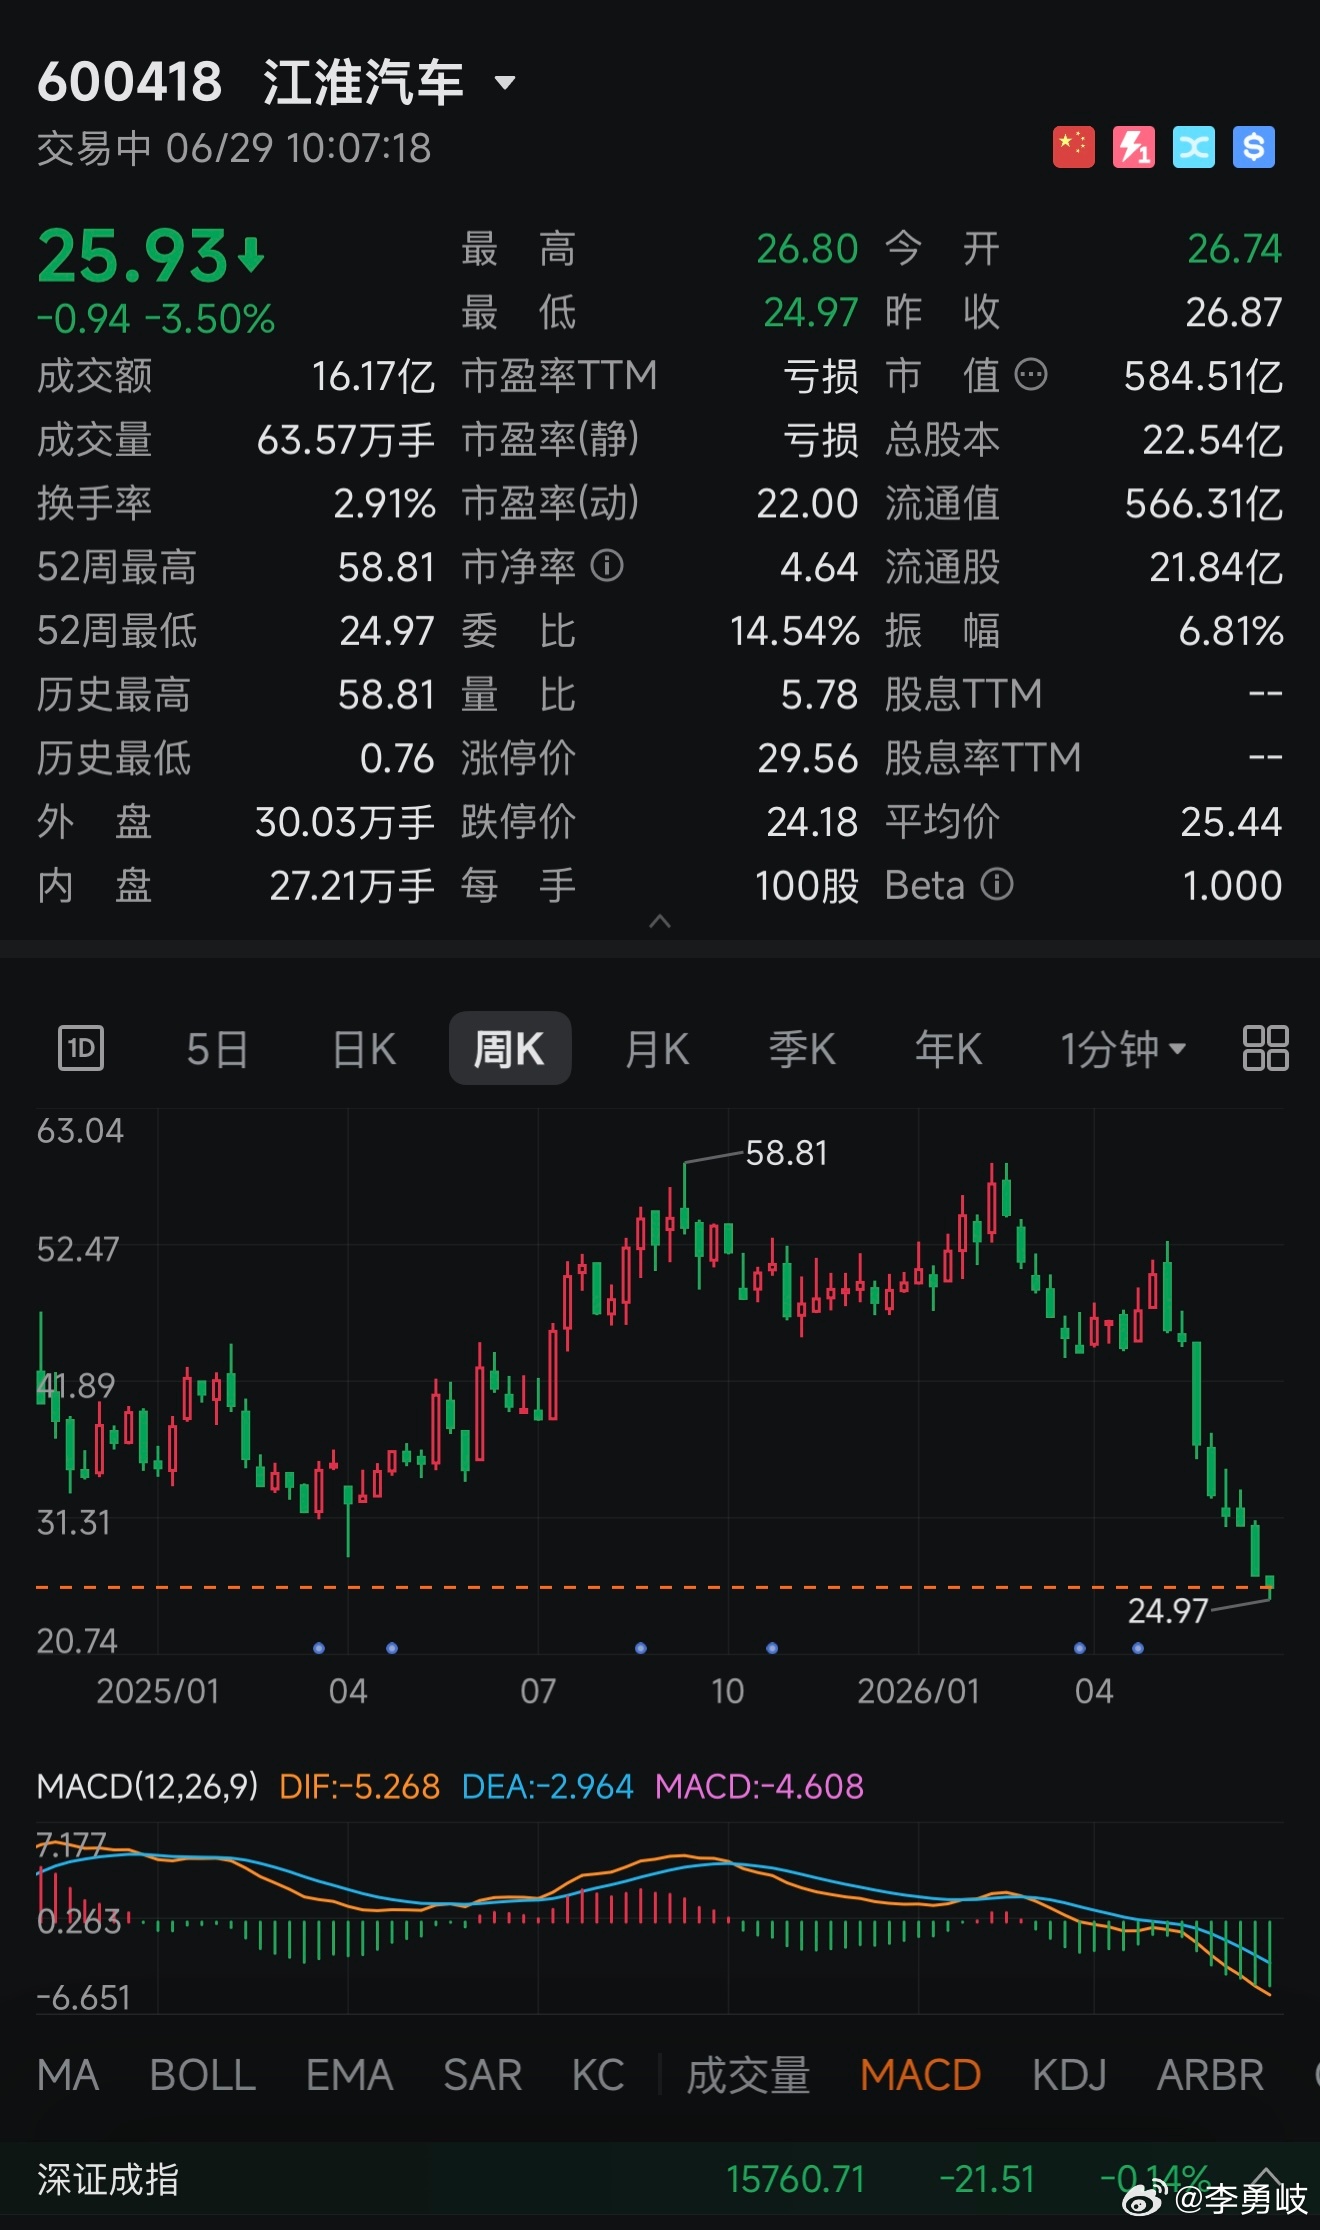Switch to the 年K chart tab
The width and height of the screenshot is (1320, 2230).
pyautogui.click(x=948, y=1049)
